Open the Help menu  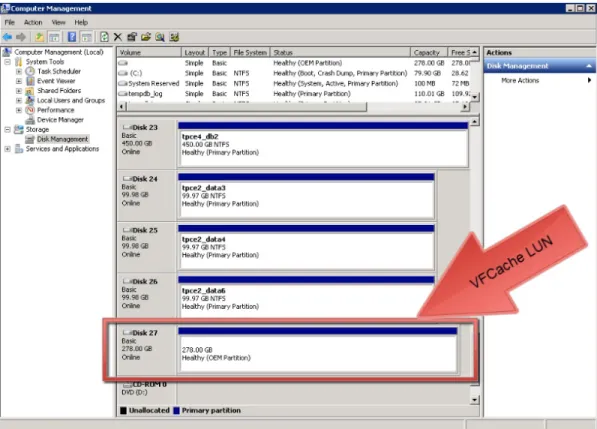pos(81,22)
